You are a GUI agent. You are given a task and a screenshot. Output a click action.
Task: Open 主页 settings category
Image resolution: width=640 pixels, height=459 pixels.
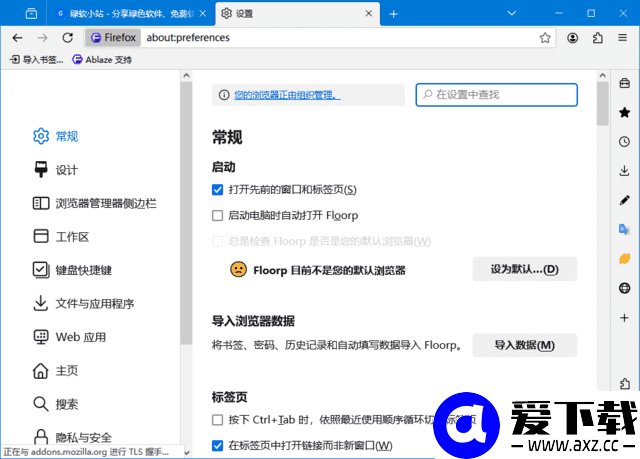56,370
